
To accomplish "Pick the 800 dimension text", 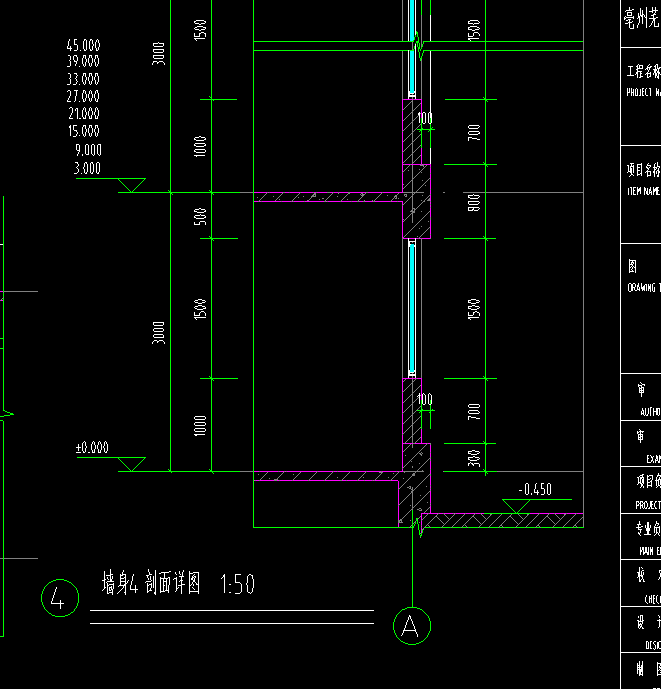I will pos(474,203).
